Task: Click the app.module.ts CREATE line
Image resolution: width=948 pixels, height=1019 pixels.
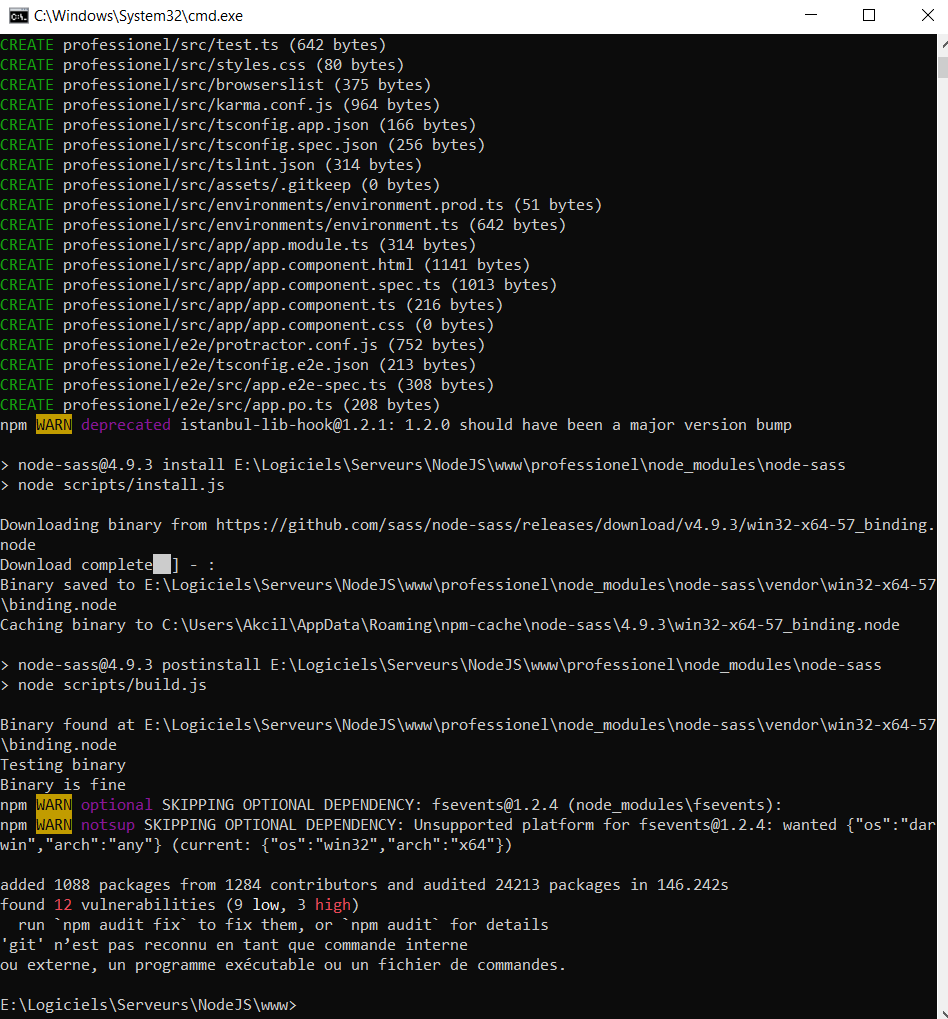Action: pos(238,245)
